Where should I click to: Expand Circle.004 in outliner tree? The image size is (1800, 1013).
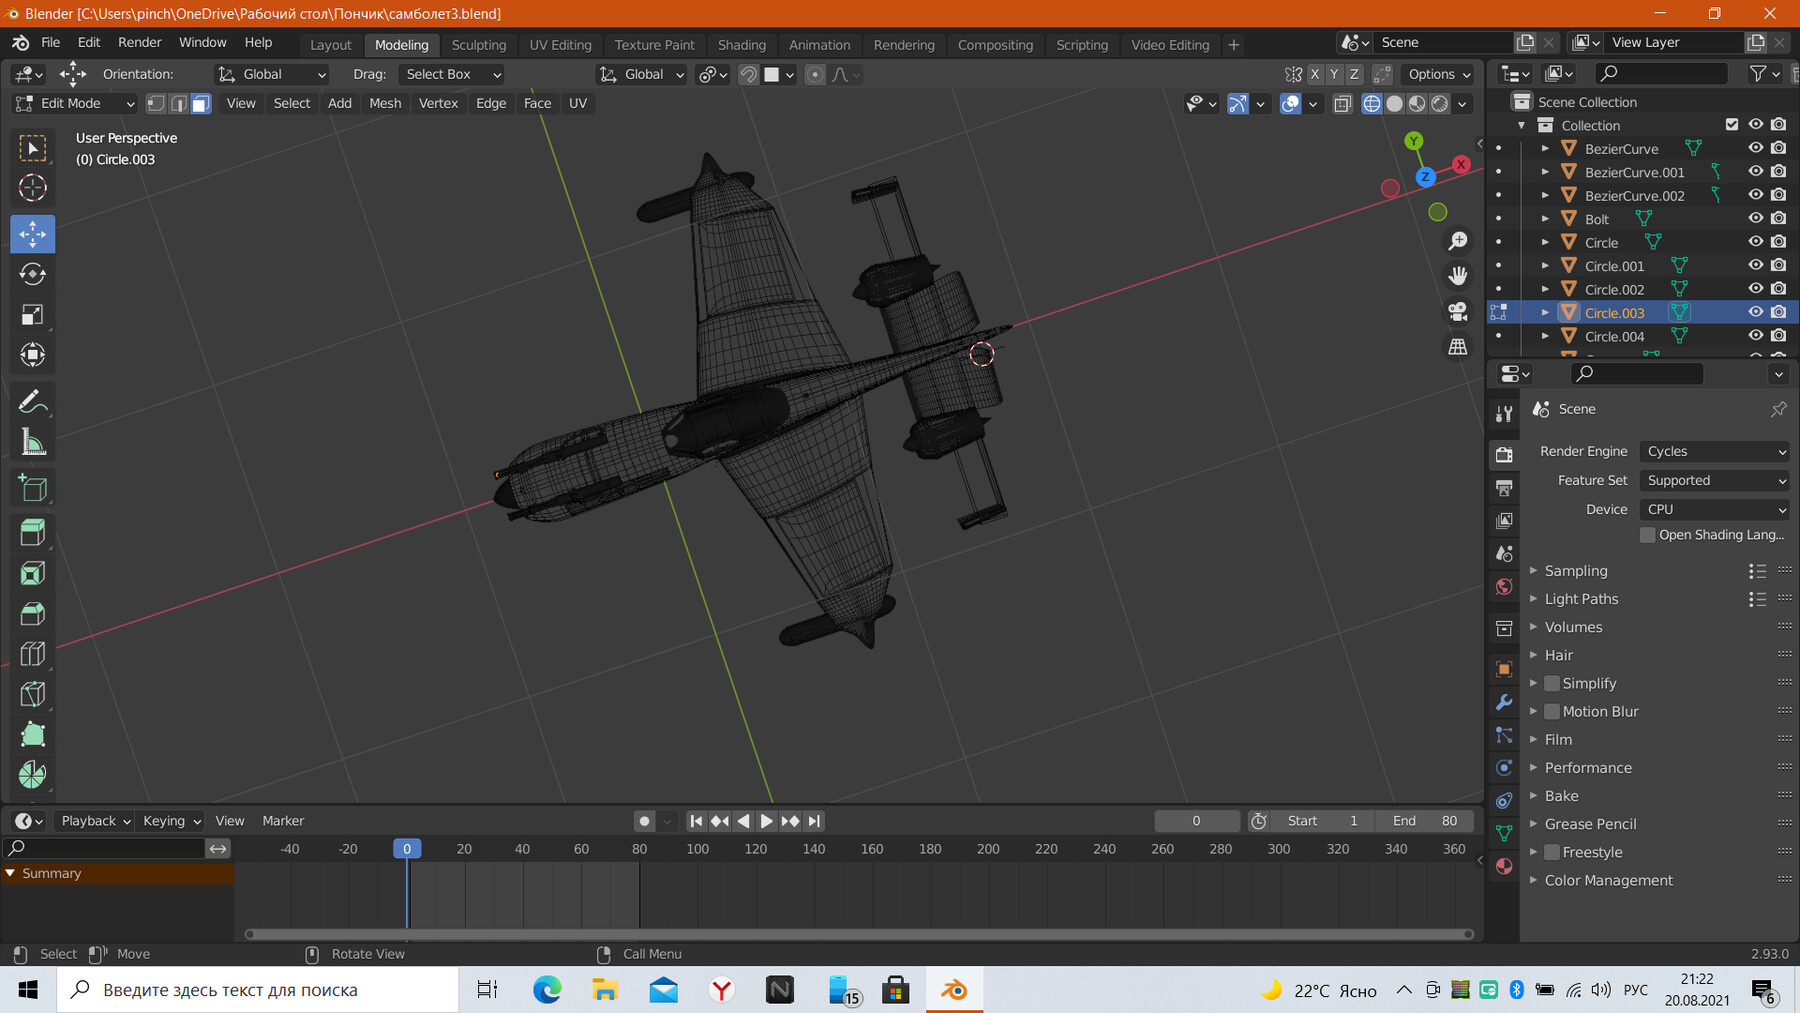click(x=1545, y=336)
